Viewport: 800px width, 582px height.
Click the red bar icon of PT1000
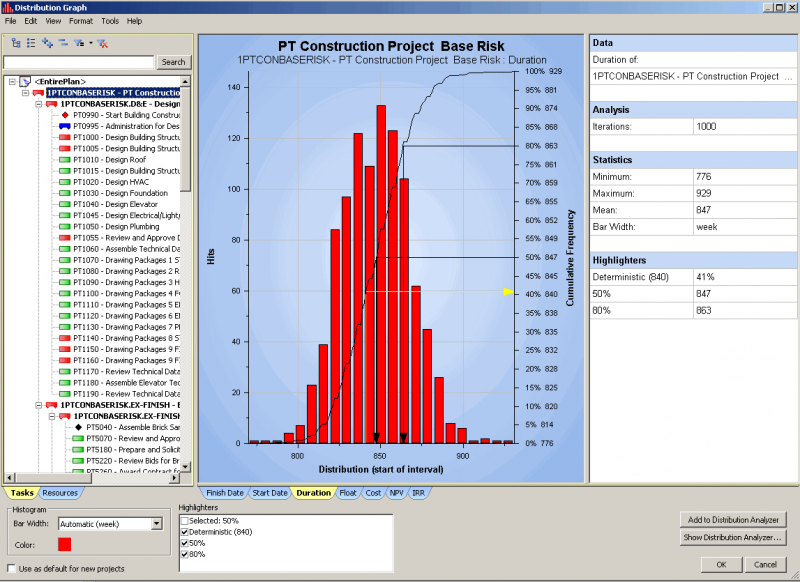[x=65, y=138]
